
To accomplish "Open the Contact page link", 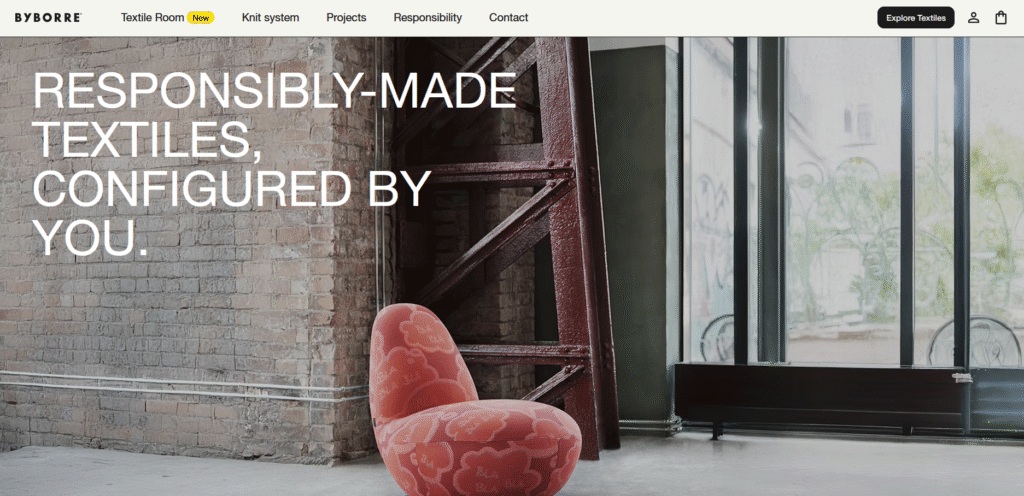I will [x=509, y=18].
